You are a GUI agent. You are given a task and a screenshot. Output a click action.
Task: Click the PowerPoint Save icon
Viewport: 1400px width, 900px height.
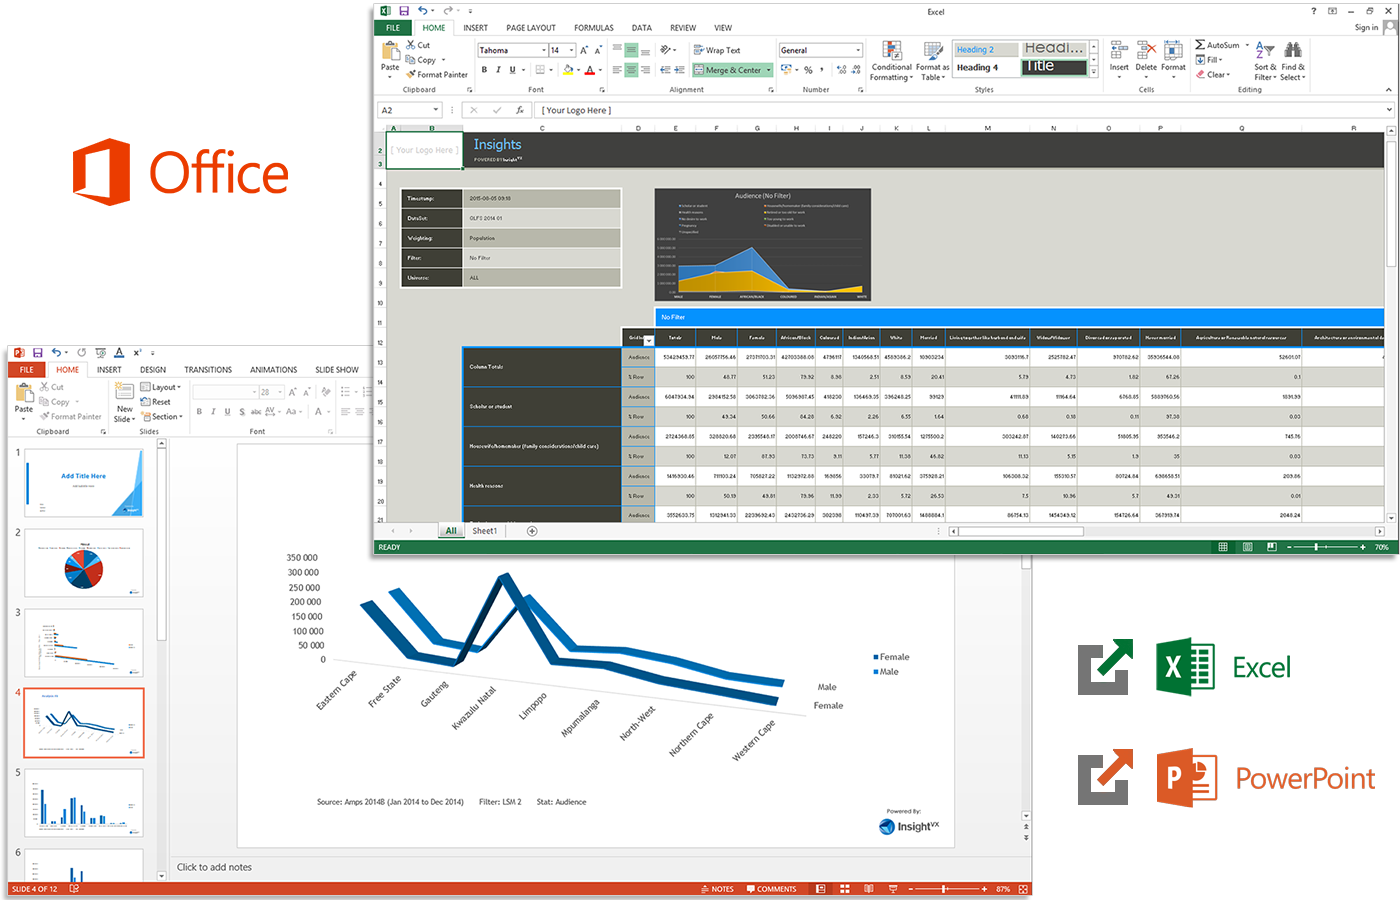tap(37, 352)
